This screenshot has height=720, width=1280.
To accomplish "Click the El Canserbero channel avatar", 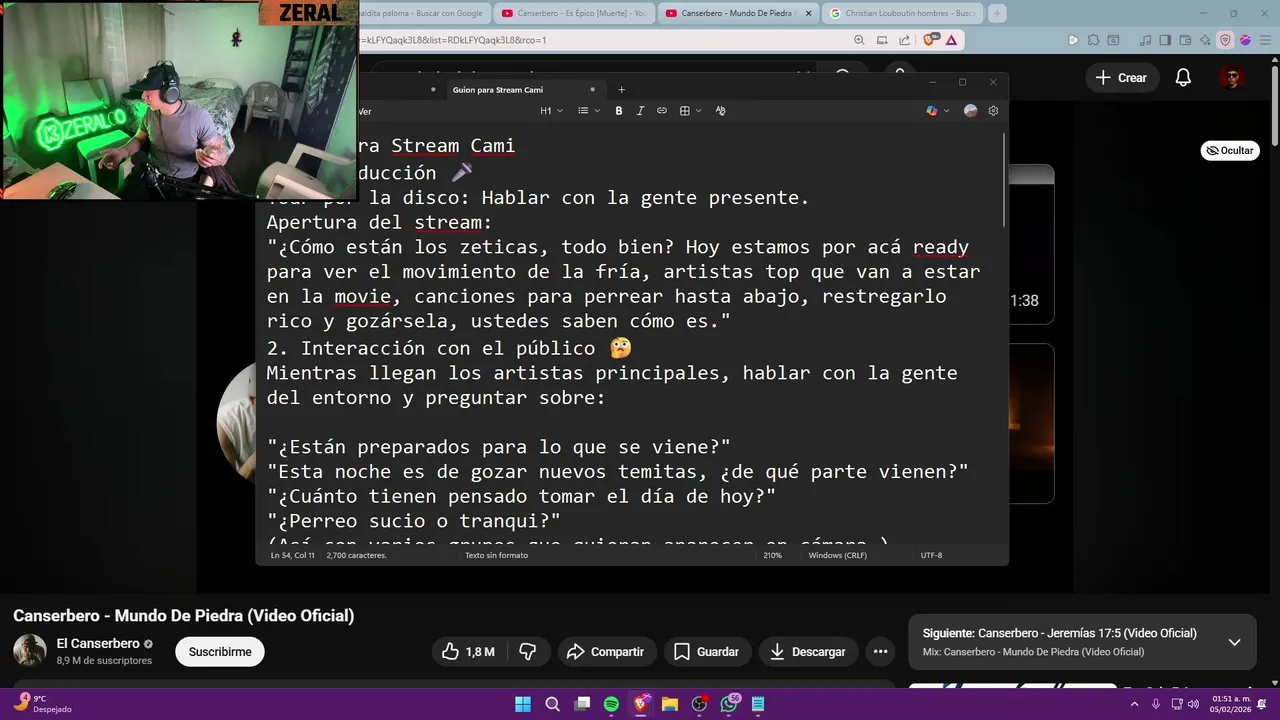I will [x=30, y=651].
